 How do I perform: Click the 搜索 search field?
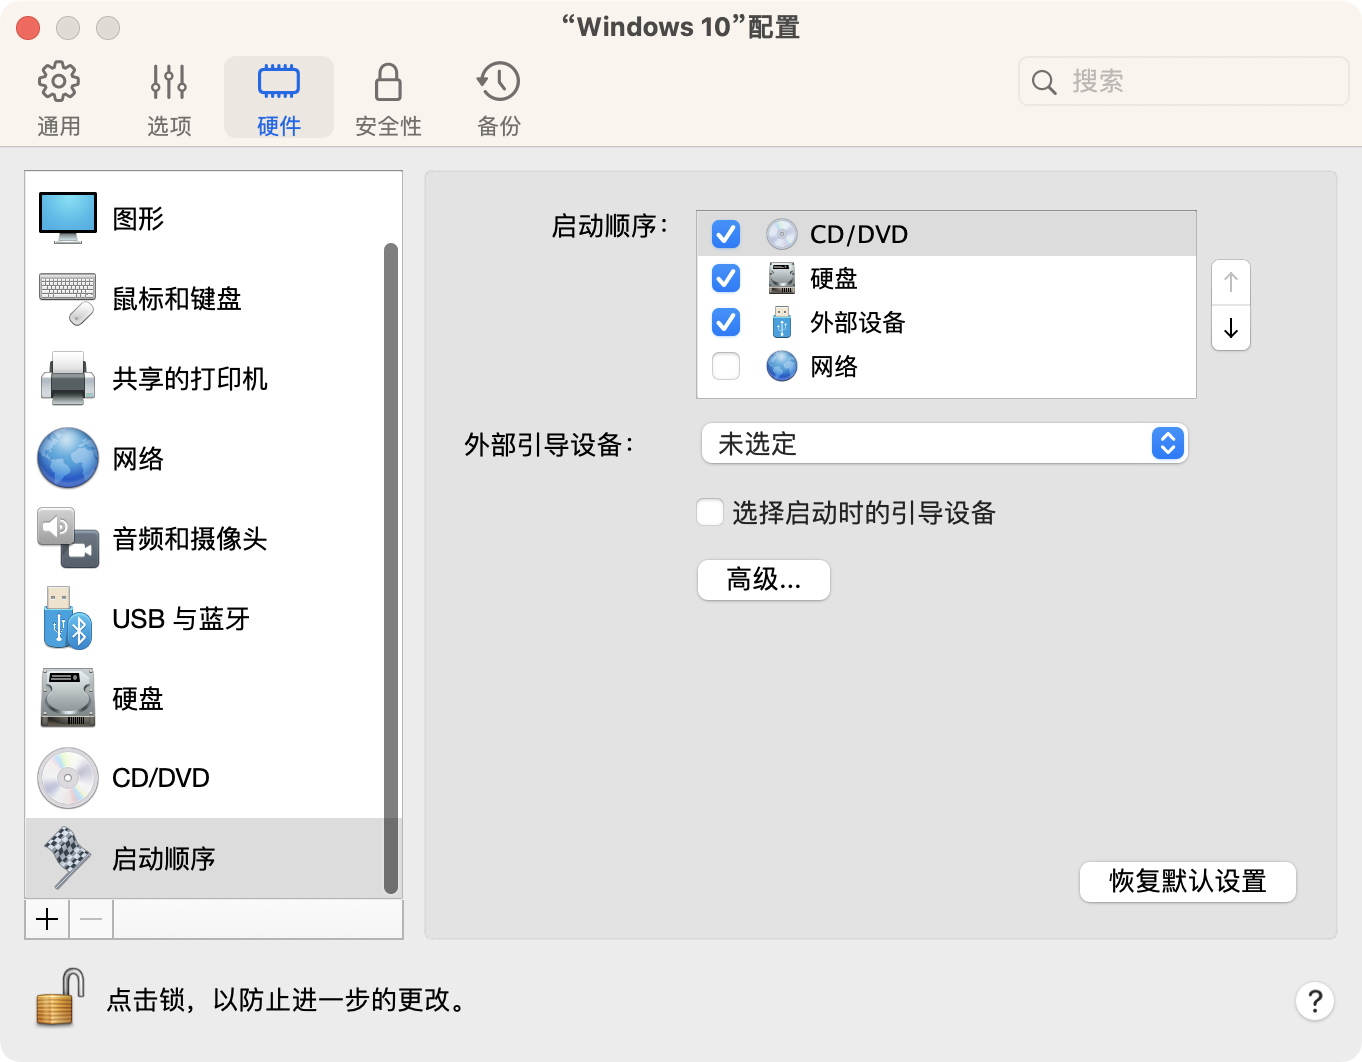pyautogui.click(x=1184, y=81)
